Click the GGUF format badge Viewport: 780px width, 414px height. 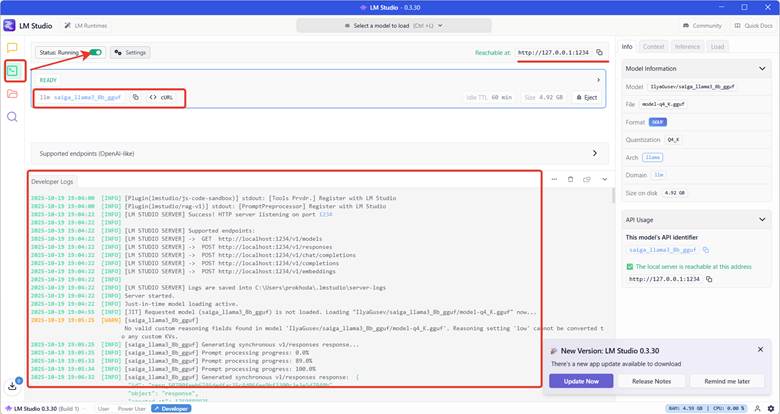(x=658, y=122)
